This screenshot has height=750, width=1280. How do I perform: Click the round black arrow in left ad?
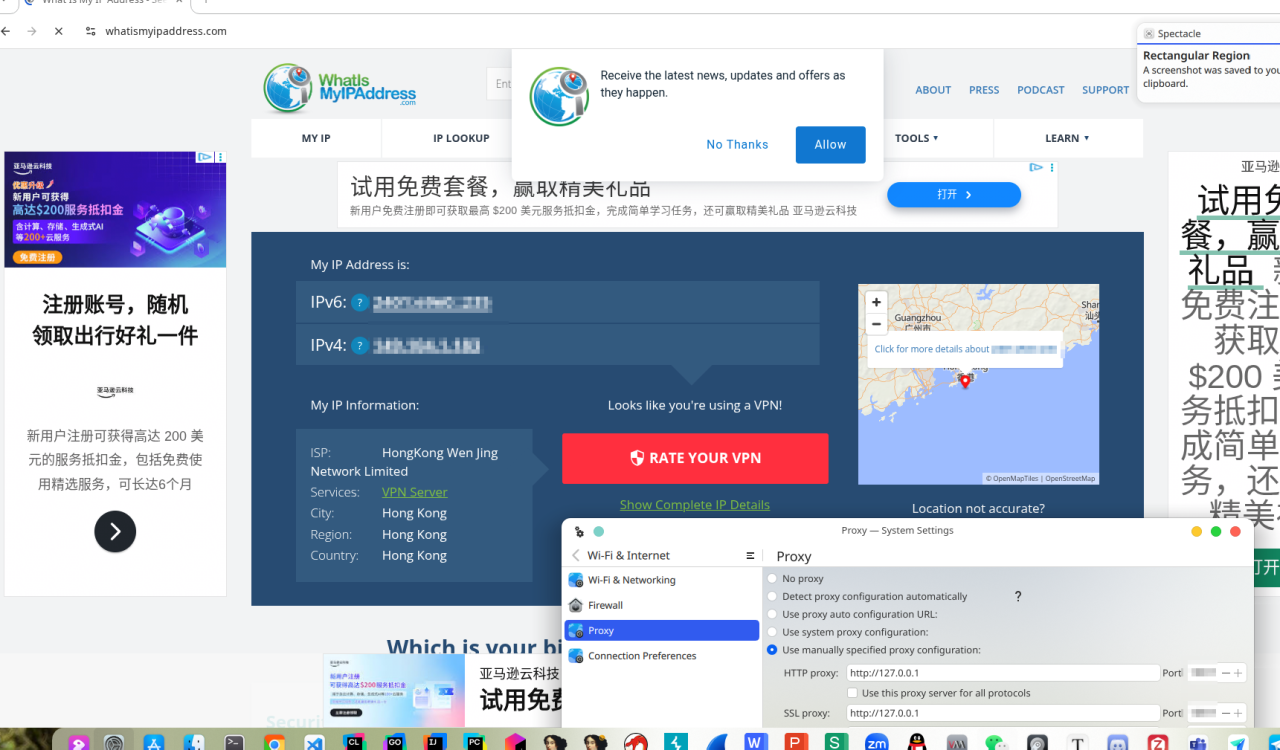[x=115, y=532]
